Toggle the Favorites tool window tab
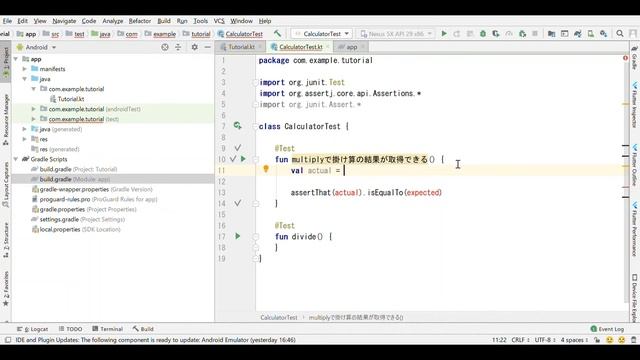This screenshot has width=640, height=360. pos(6,289)
